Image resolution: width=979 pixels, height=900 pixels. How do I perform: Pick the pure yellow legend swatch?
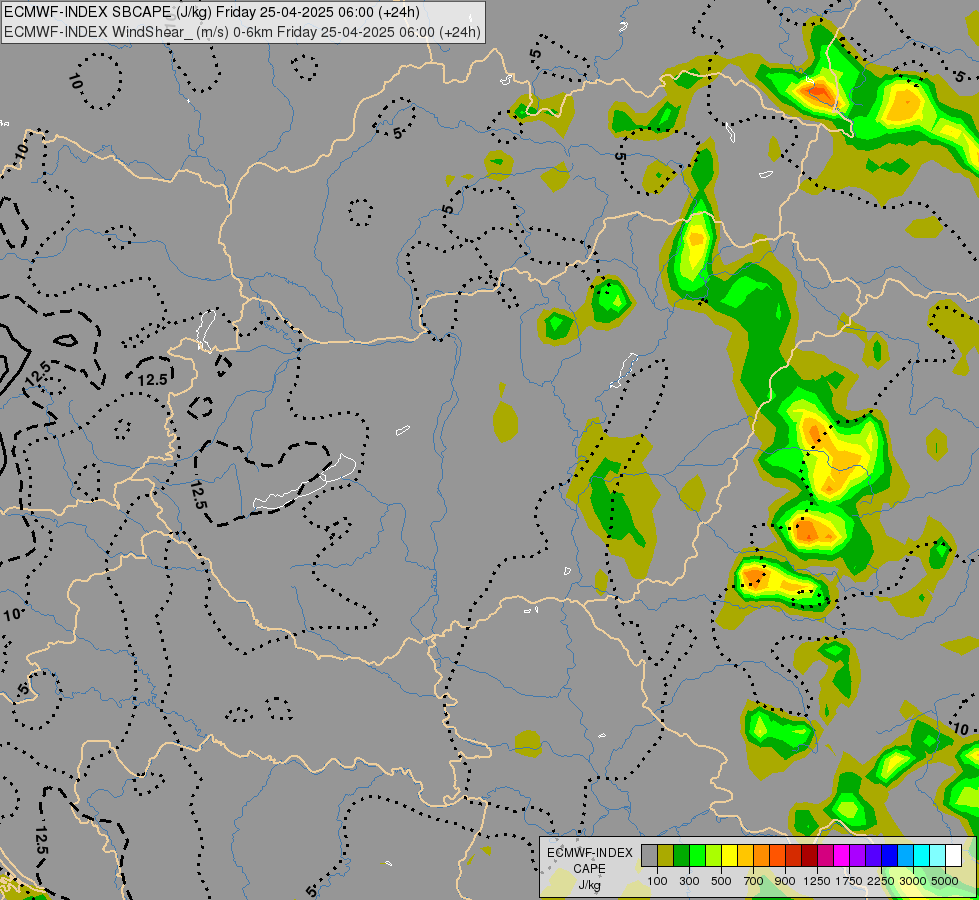tap(729, 856)
